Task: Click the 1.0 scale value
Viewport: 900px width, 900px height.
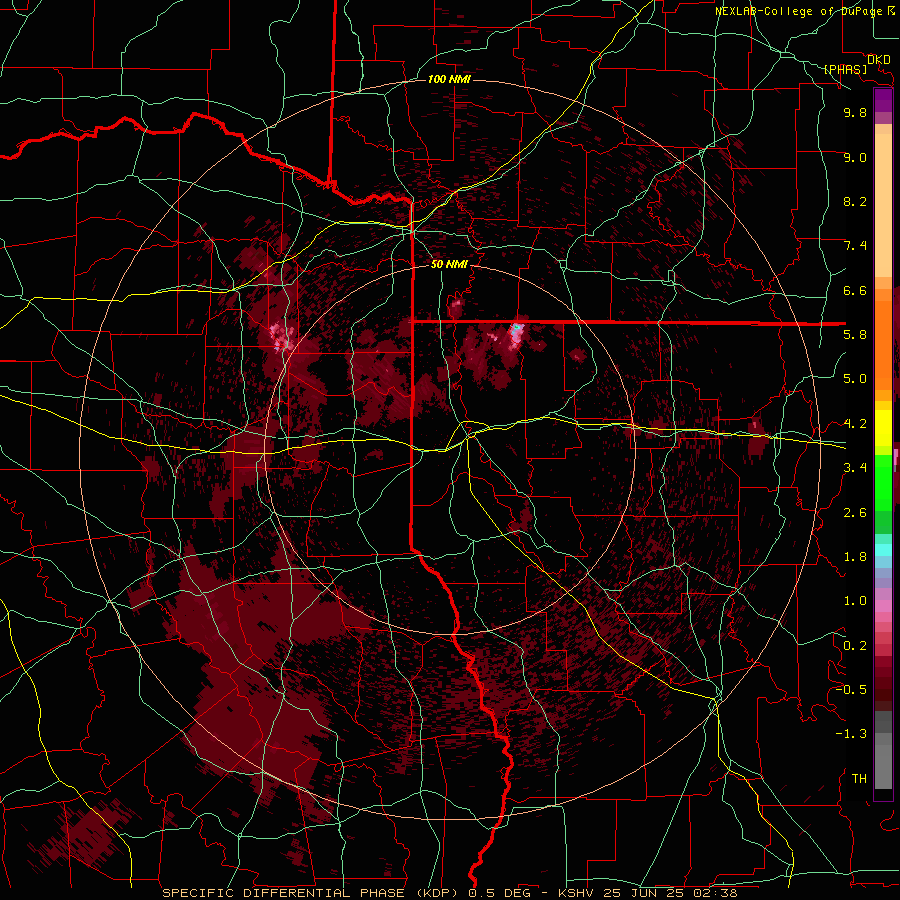Action: coord(855,602)
